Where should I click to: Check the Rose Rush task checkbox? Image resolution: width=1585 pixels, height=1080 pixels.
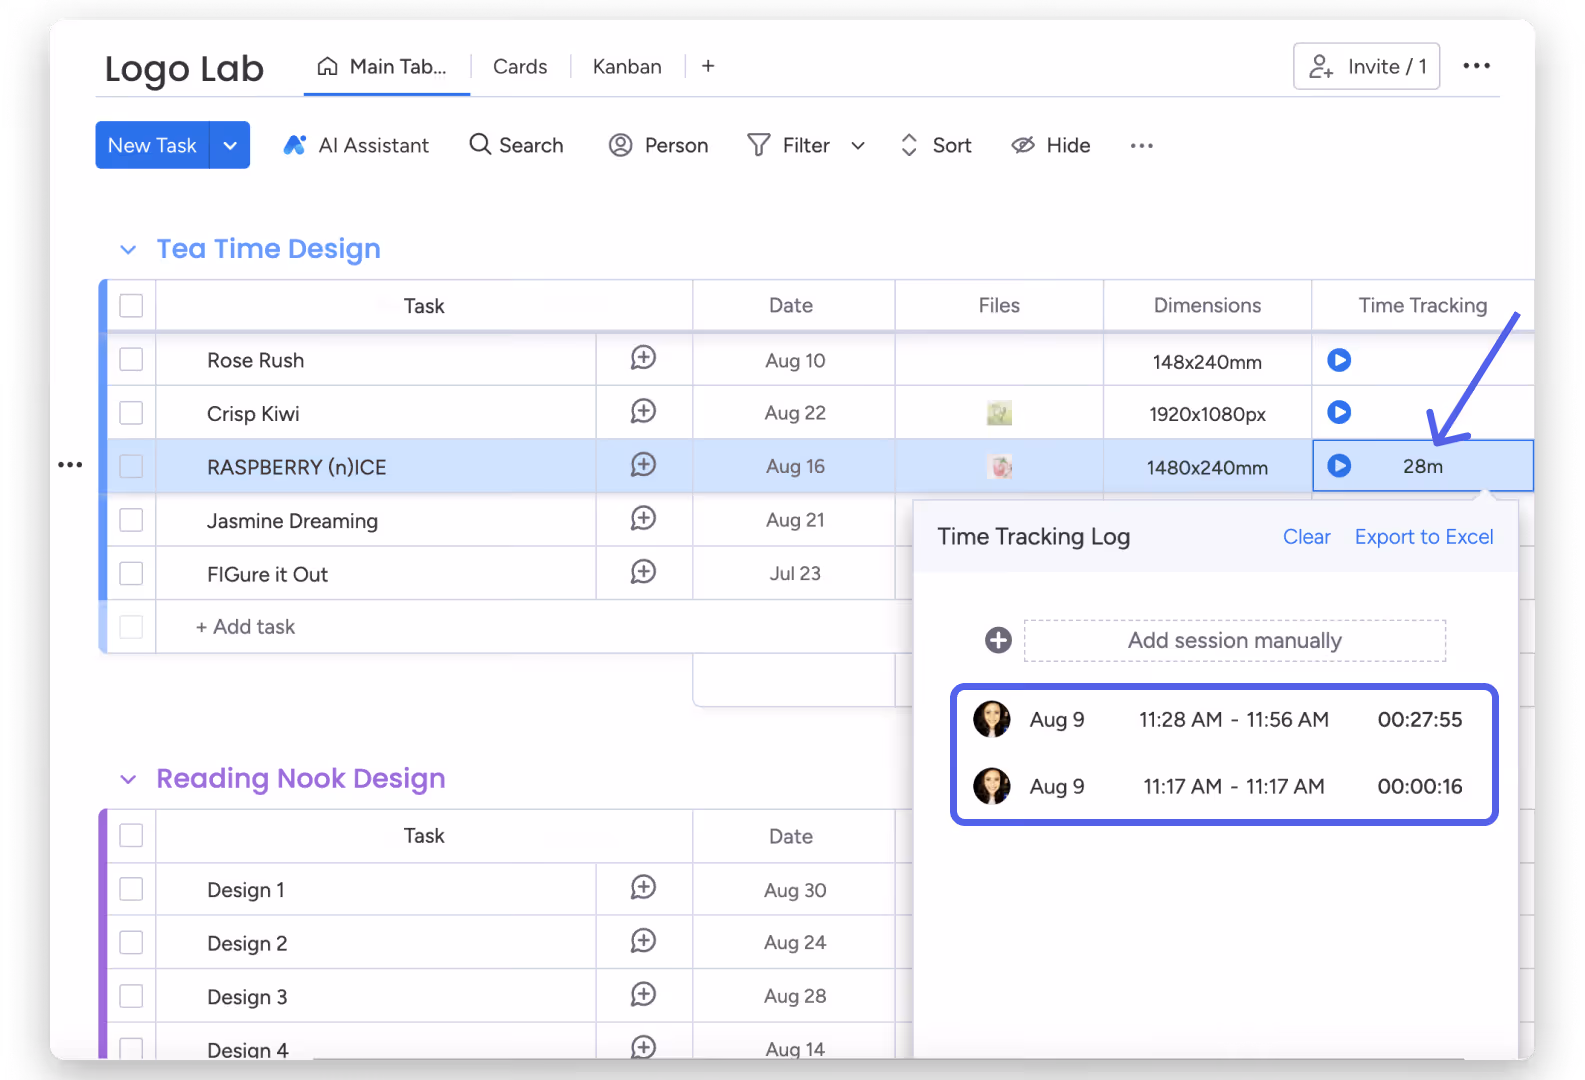tap(131, 359)
